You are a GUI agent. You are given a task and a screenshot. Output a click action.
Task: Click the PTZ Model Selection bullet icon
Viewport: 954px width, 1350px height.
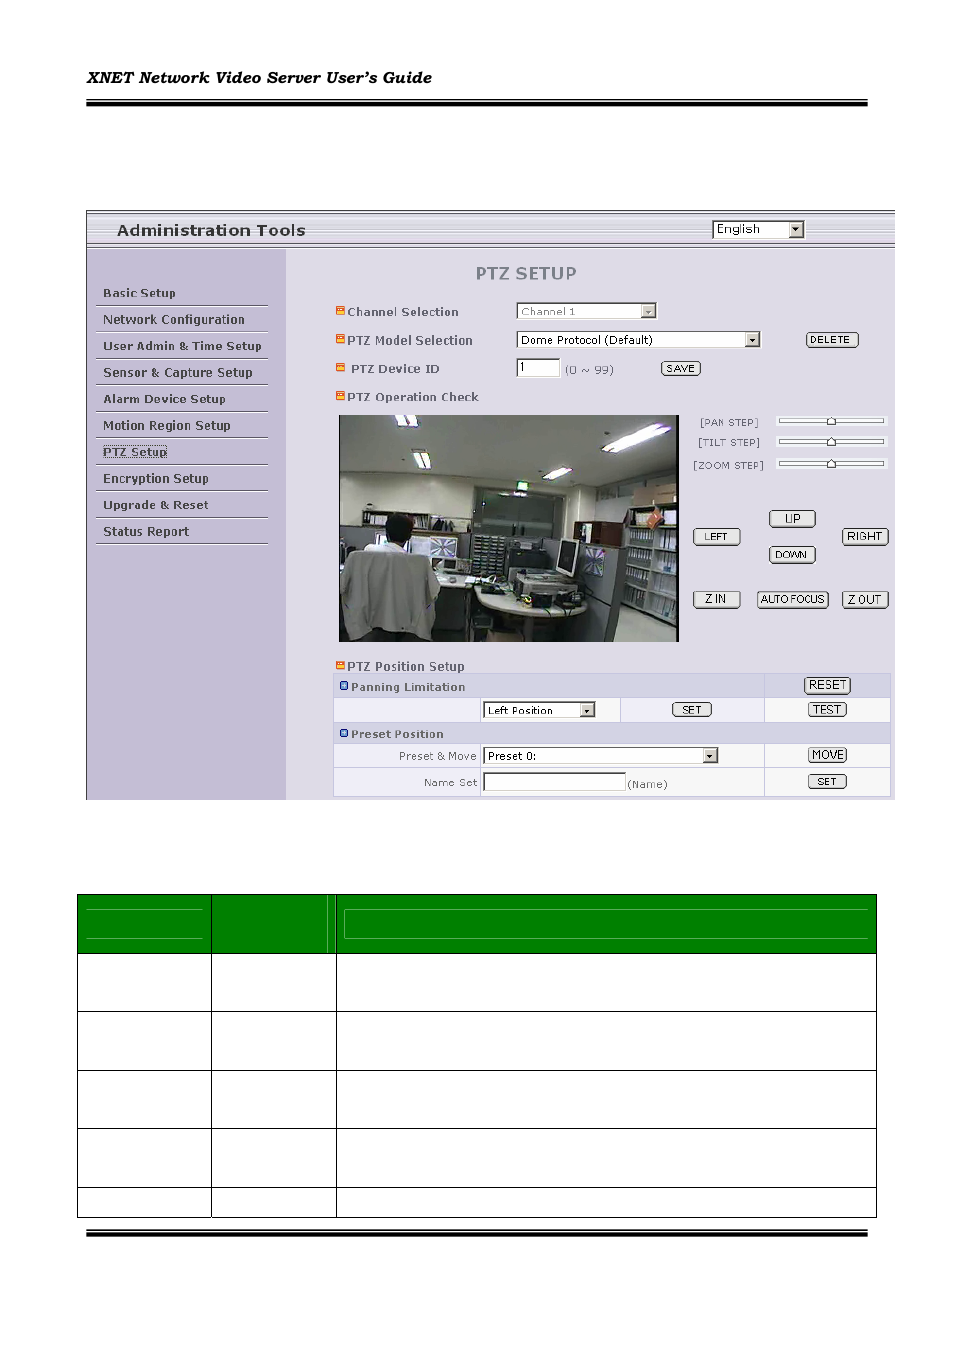tap(340, 339)
